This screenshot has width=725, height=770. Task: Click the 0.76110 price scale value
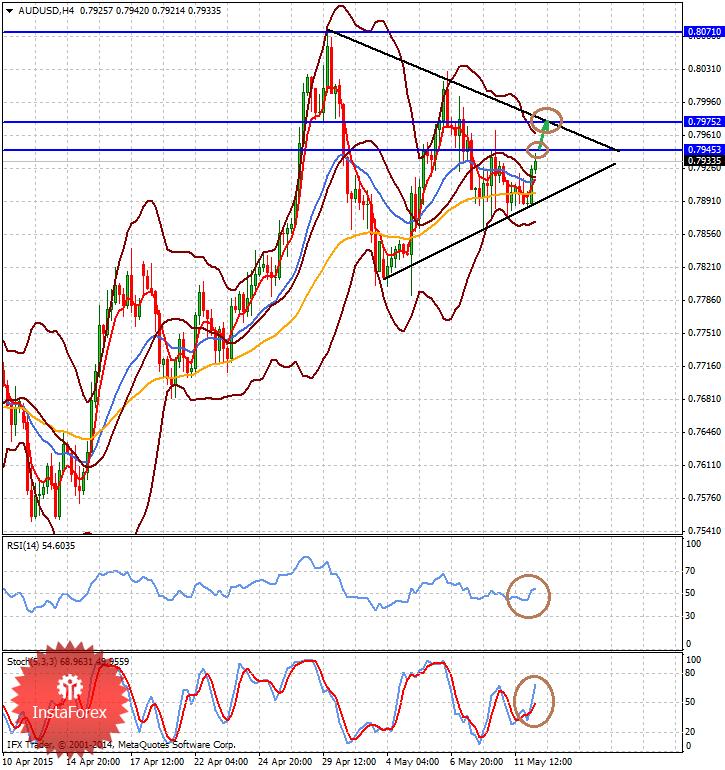tap(704, 465)
